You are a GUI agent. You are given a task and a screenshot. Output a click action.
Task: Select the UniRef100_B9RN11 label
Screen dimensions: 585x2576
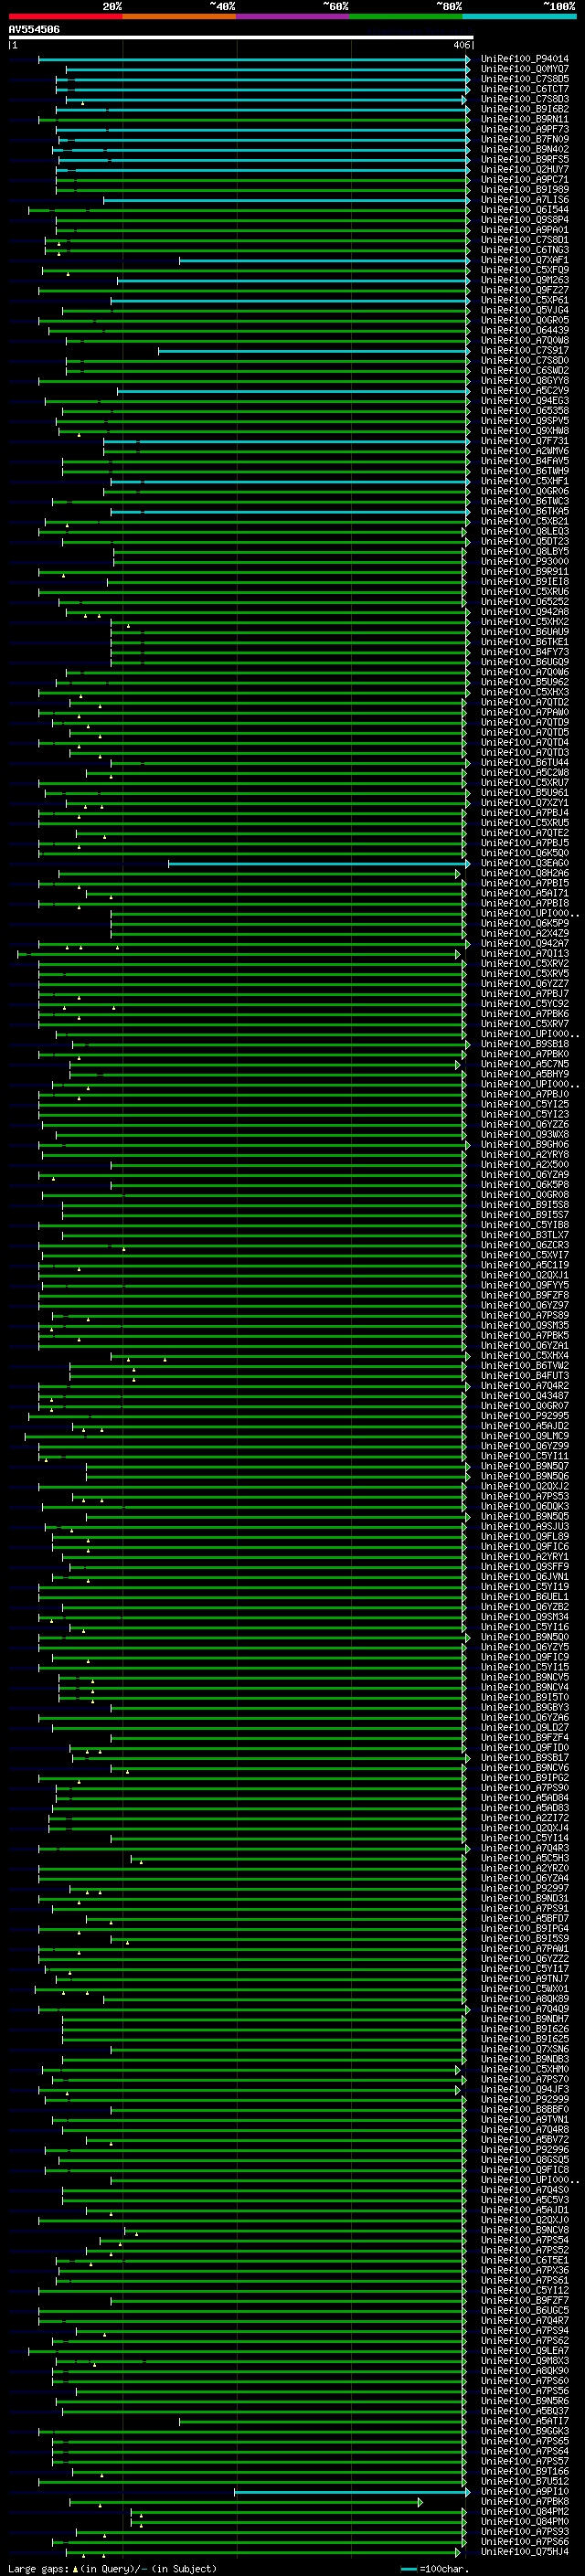[525, 119]
